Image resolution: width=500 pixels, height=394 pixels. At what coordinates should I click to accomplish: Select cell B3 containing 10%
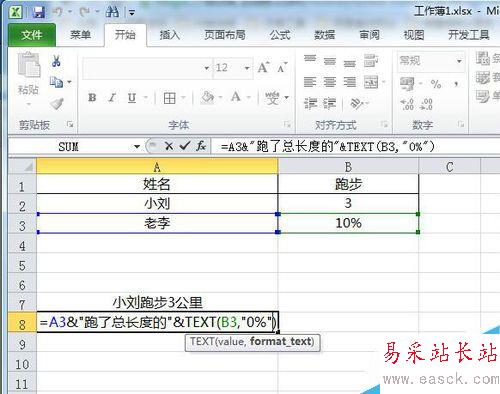coord(348,223)
